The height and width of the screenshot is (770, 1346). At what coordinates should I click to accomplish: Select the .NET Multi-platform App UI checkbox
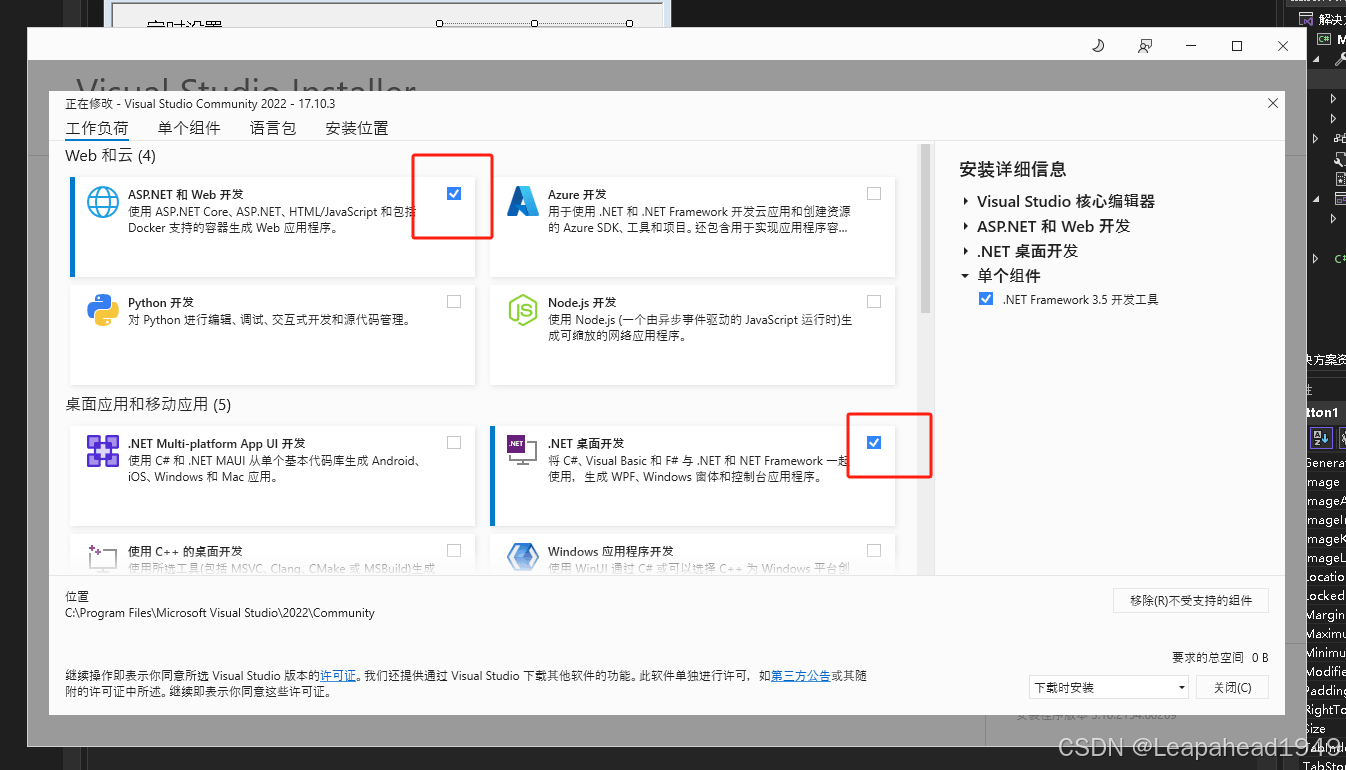pos(454,442)
